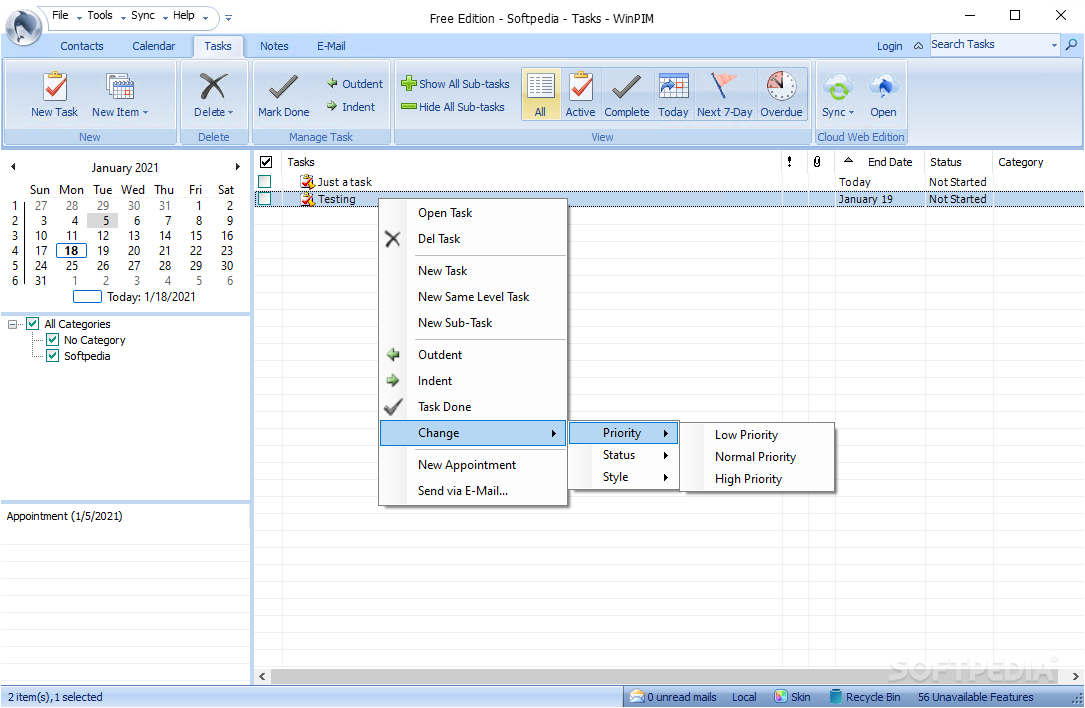Image resolution: width=1085 pixels, height=708 pixels.
Task: Choose Del Task from context menu
Action: point(473,239)
